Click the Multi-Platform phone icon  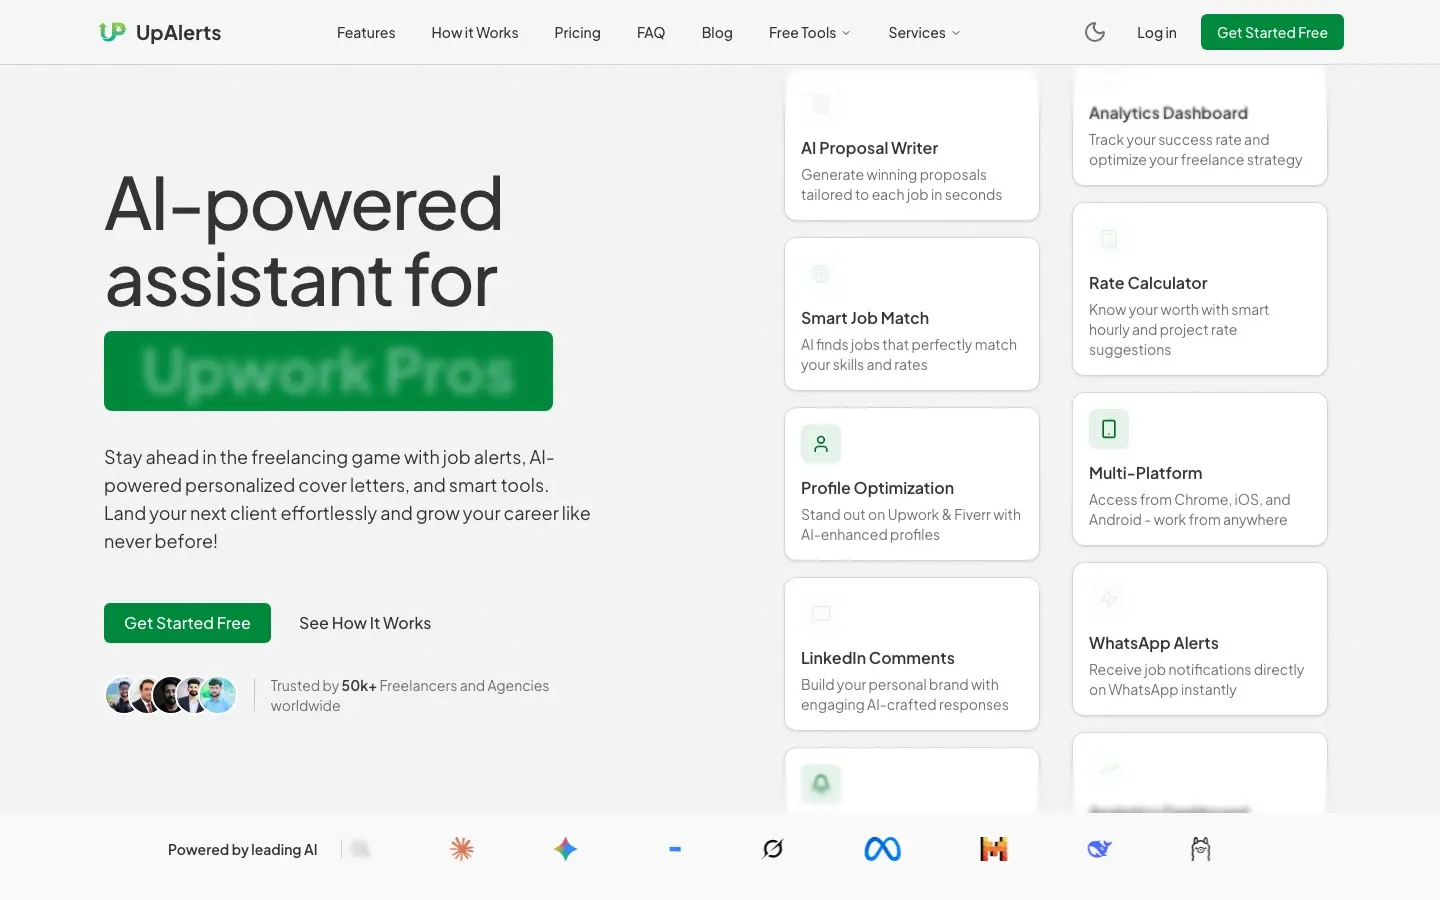1109,429
